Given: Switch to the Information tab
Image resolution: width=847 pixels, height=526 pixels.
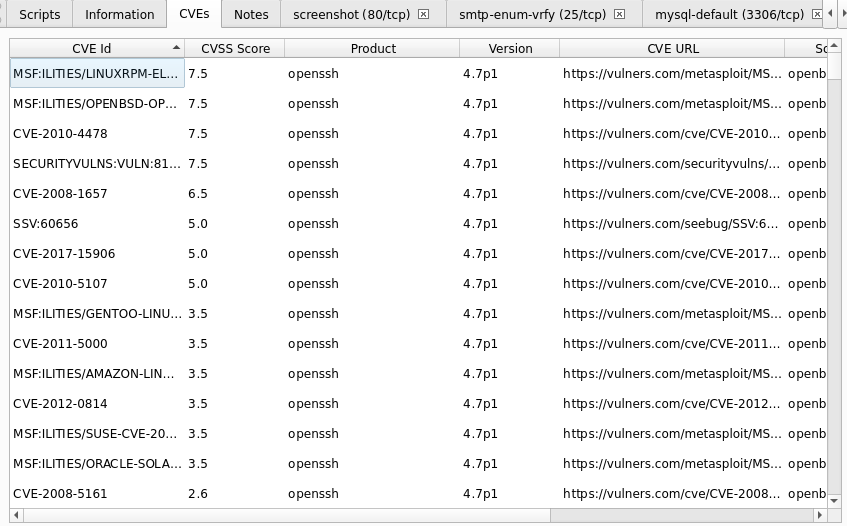Looking at the screenshot, I should point(119,15).
